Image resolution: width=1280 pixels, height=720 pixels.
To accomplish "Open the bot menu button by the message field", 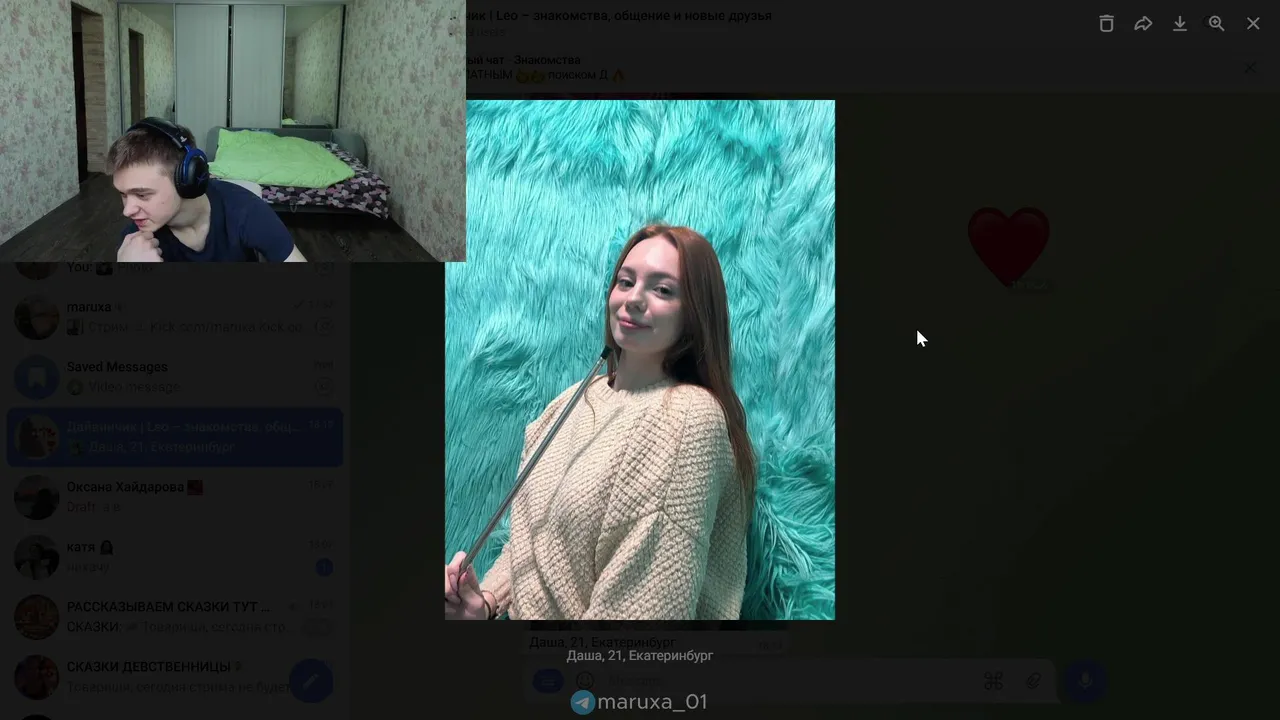I will tap(547, 682).
